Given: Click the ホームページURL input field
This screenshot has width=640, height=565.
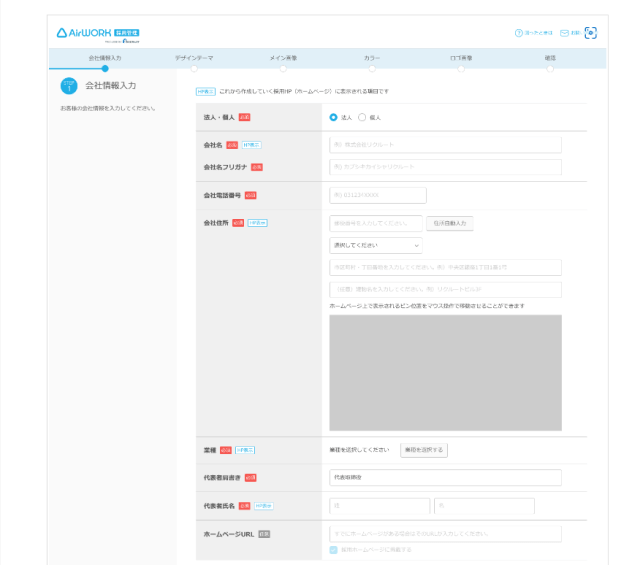Looking at the screenshot, I should [445, 534].
